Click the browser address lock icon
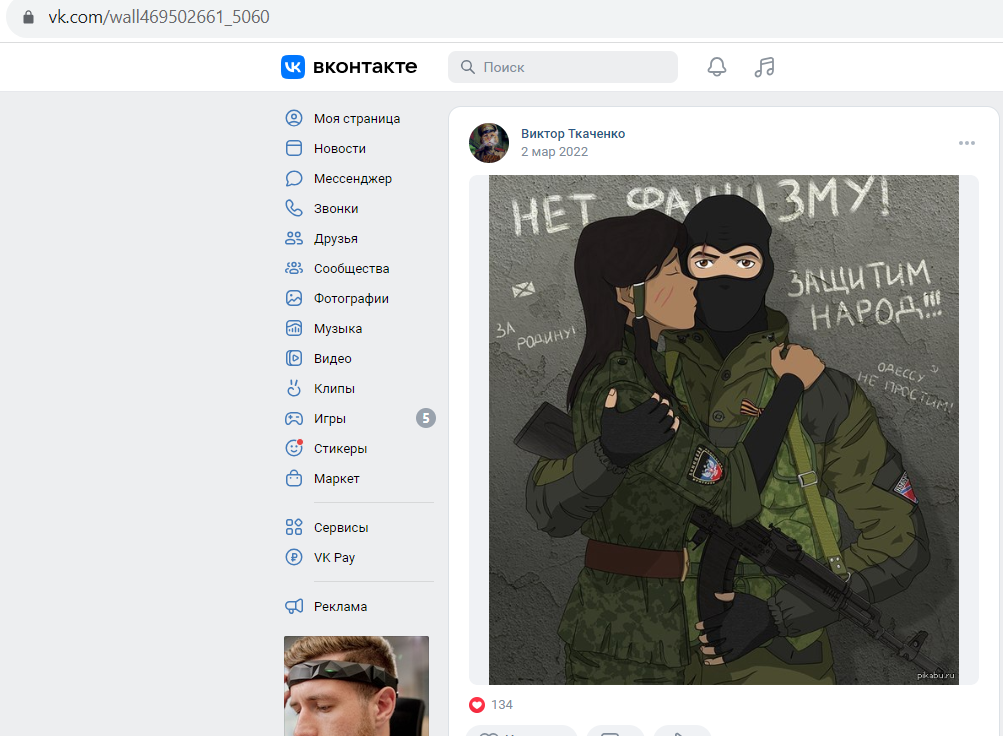The width and height of the screenshot is (1003, 736). point(28,17)
